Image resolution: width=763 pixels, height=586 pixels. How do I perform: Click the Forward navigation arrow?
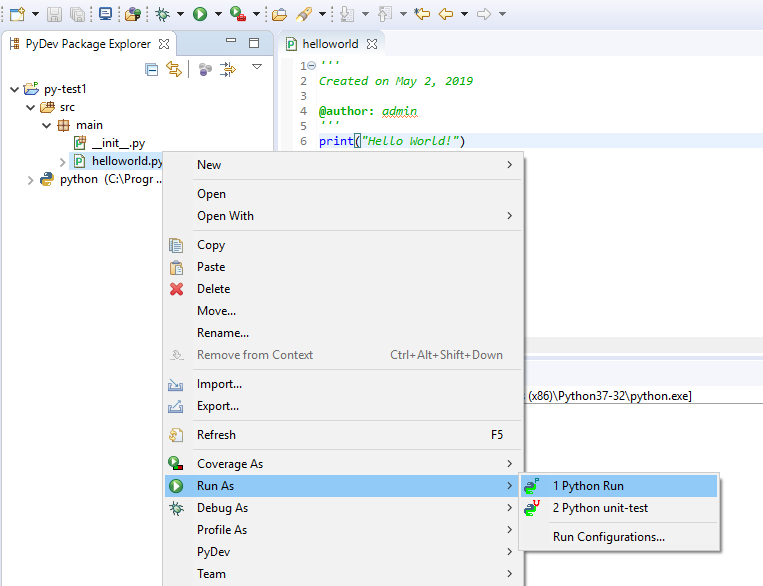484,14
